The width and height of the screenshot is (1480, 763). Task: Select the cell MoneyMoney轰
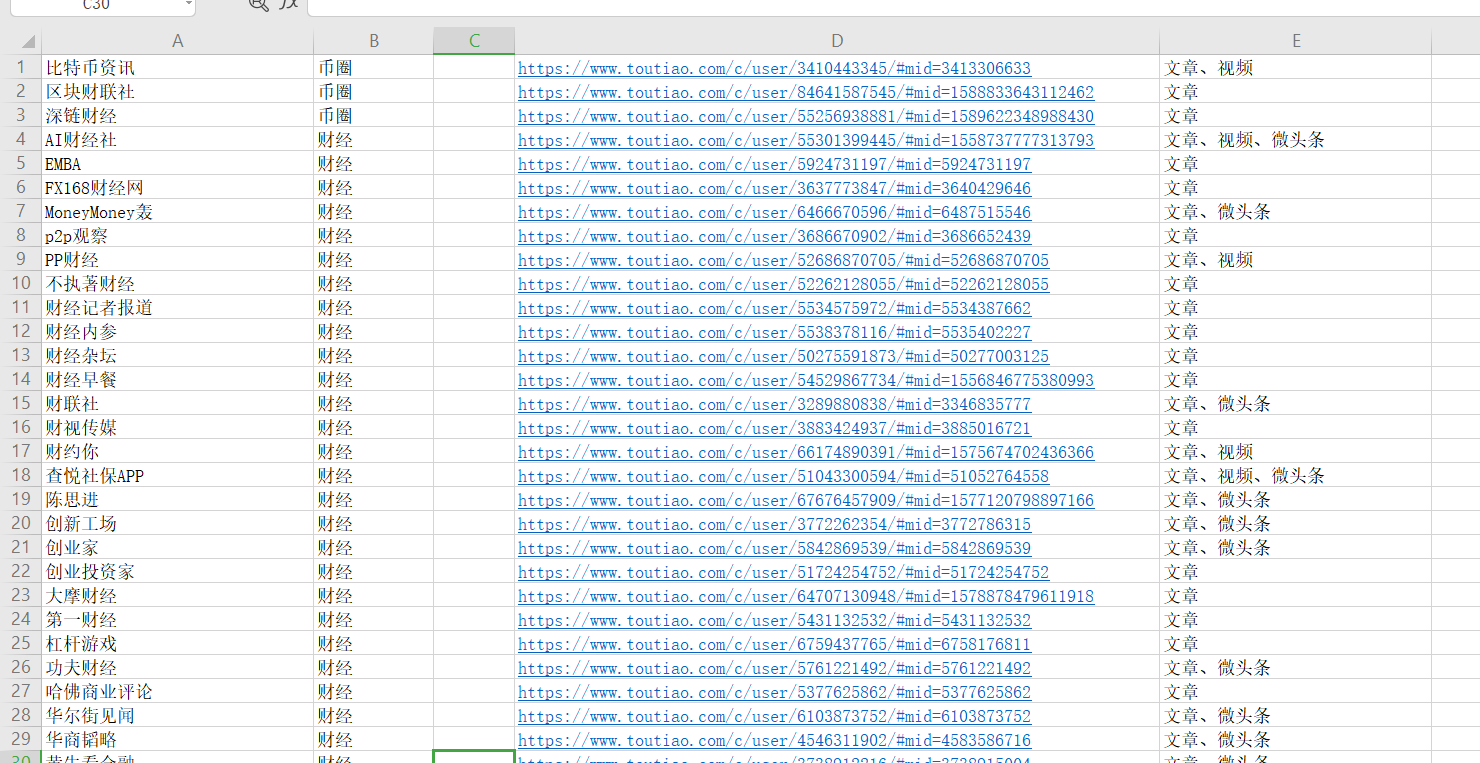(x=177, y=212)
